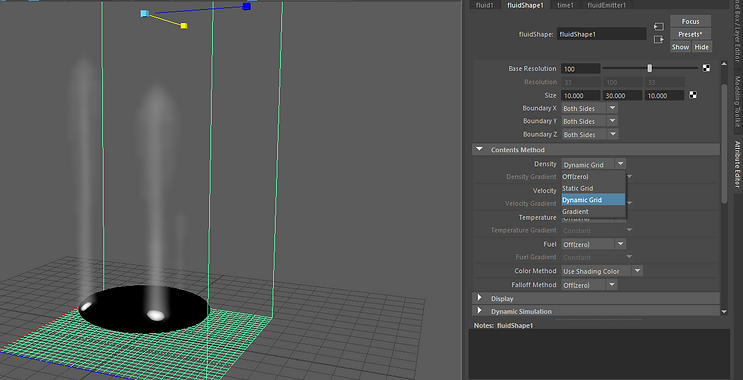Click the Attribute Editor scroll down arrow
The image size is (743, 380).
tap(724, 311)
